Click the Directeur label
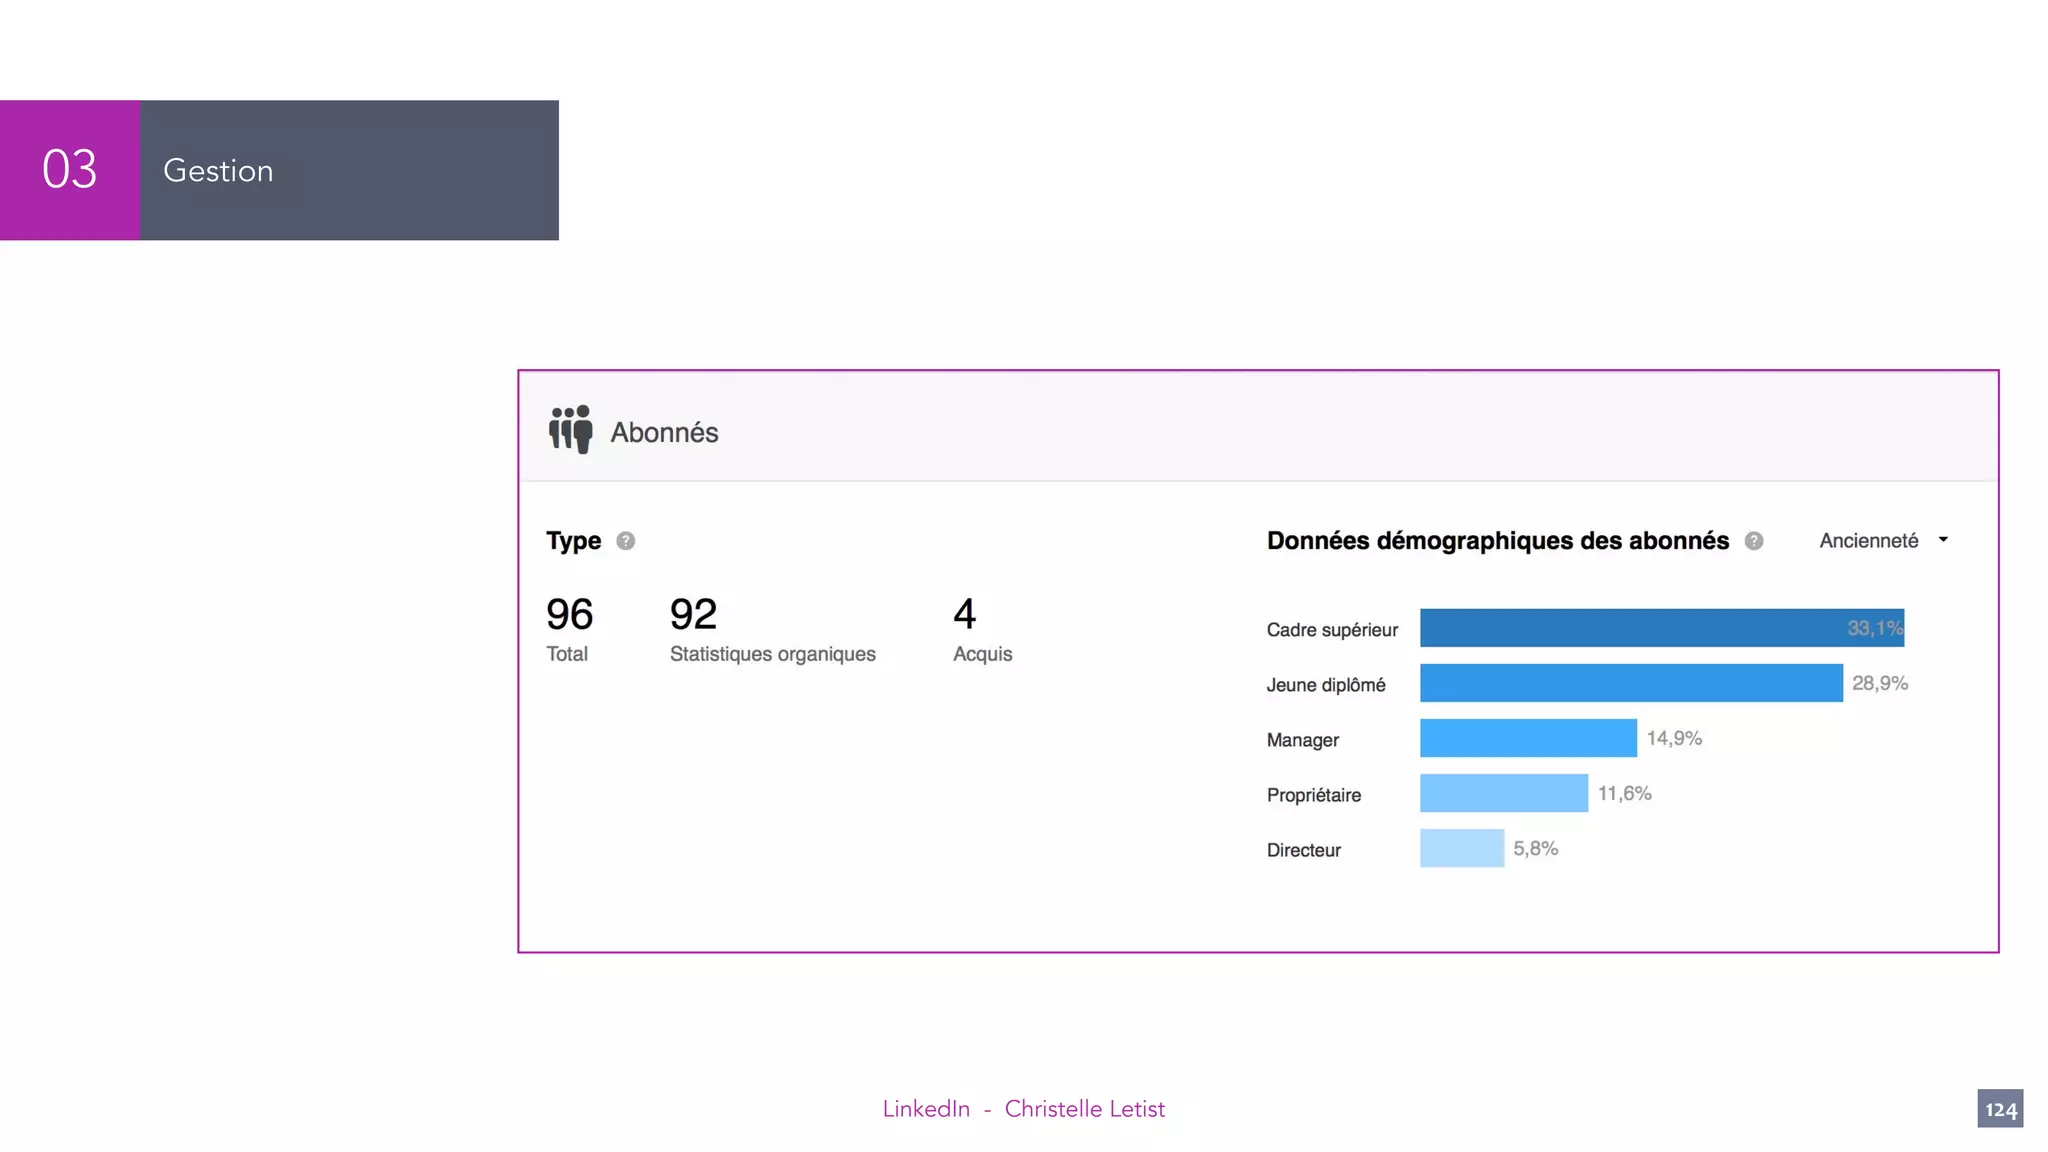Image resolution: width=2048 pixels, height=1152 pixels. pos(1303,850)
